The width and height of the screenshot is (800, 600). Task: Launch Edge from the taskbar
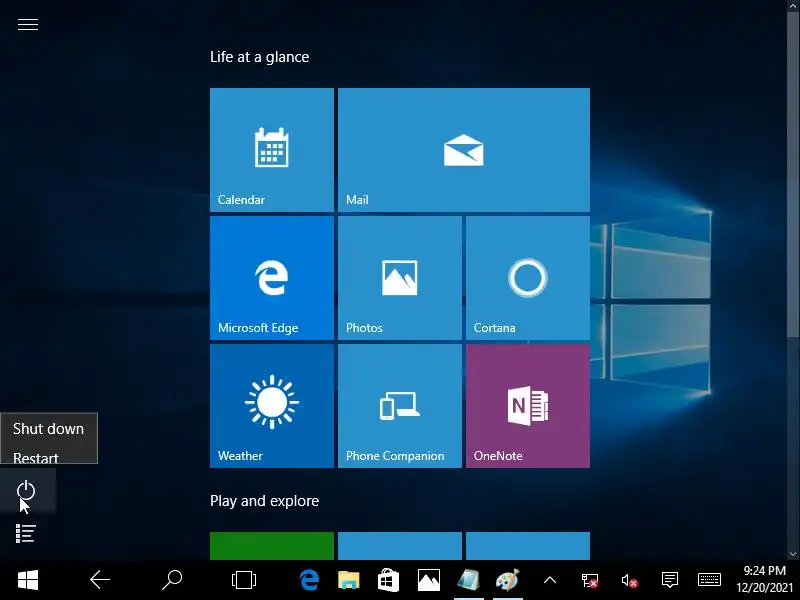click(309, 580)
